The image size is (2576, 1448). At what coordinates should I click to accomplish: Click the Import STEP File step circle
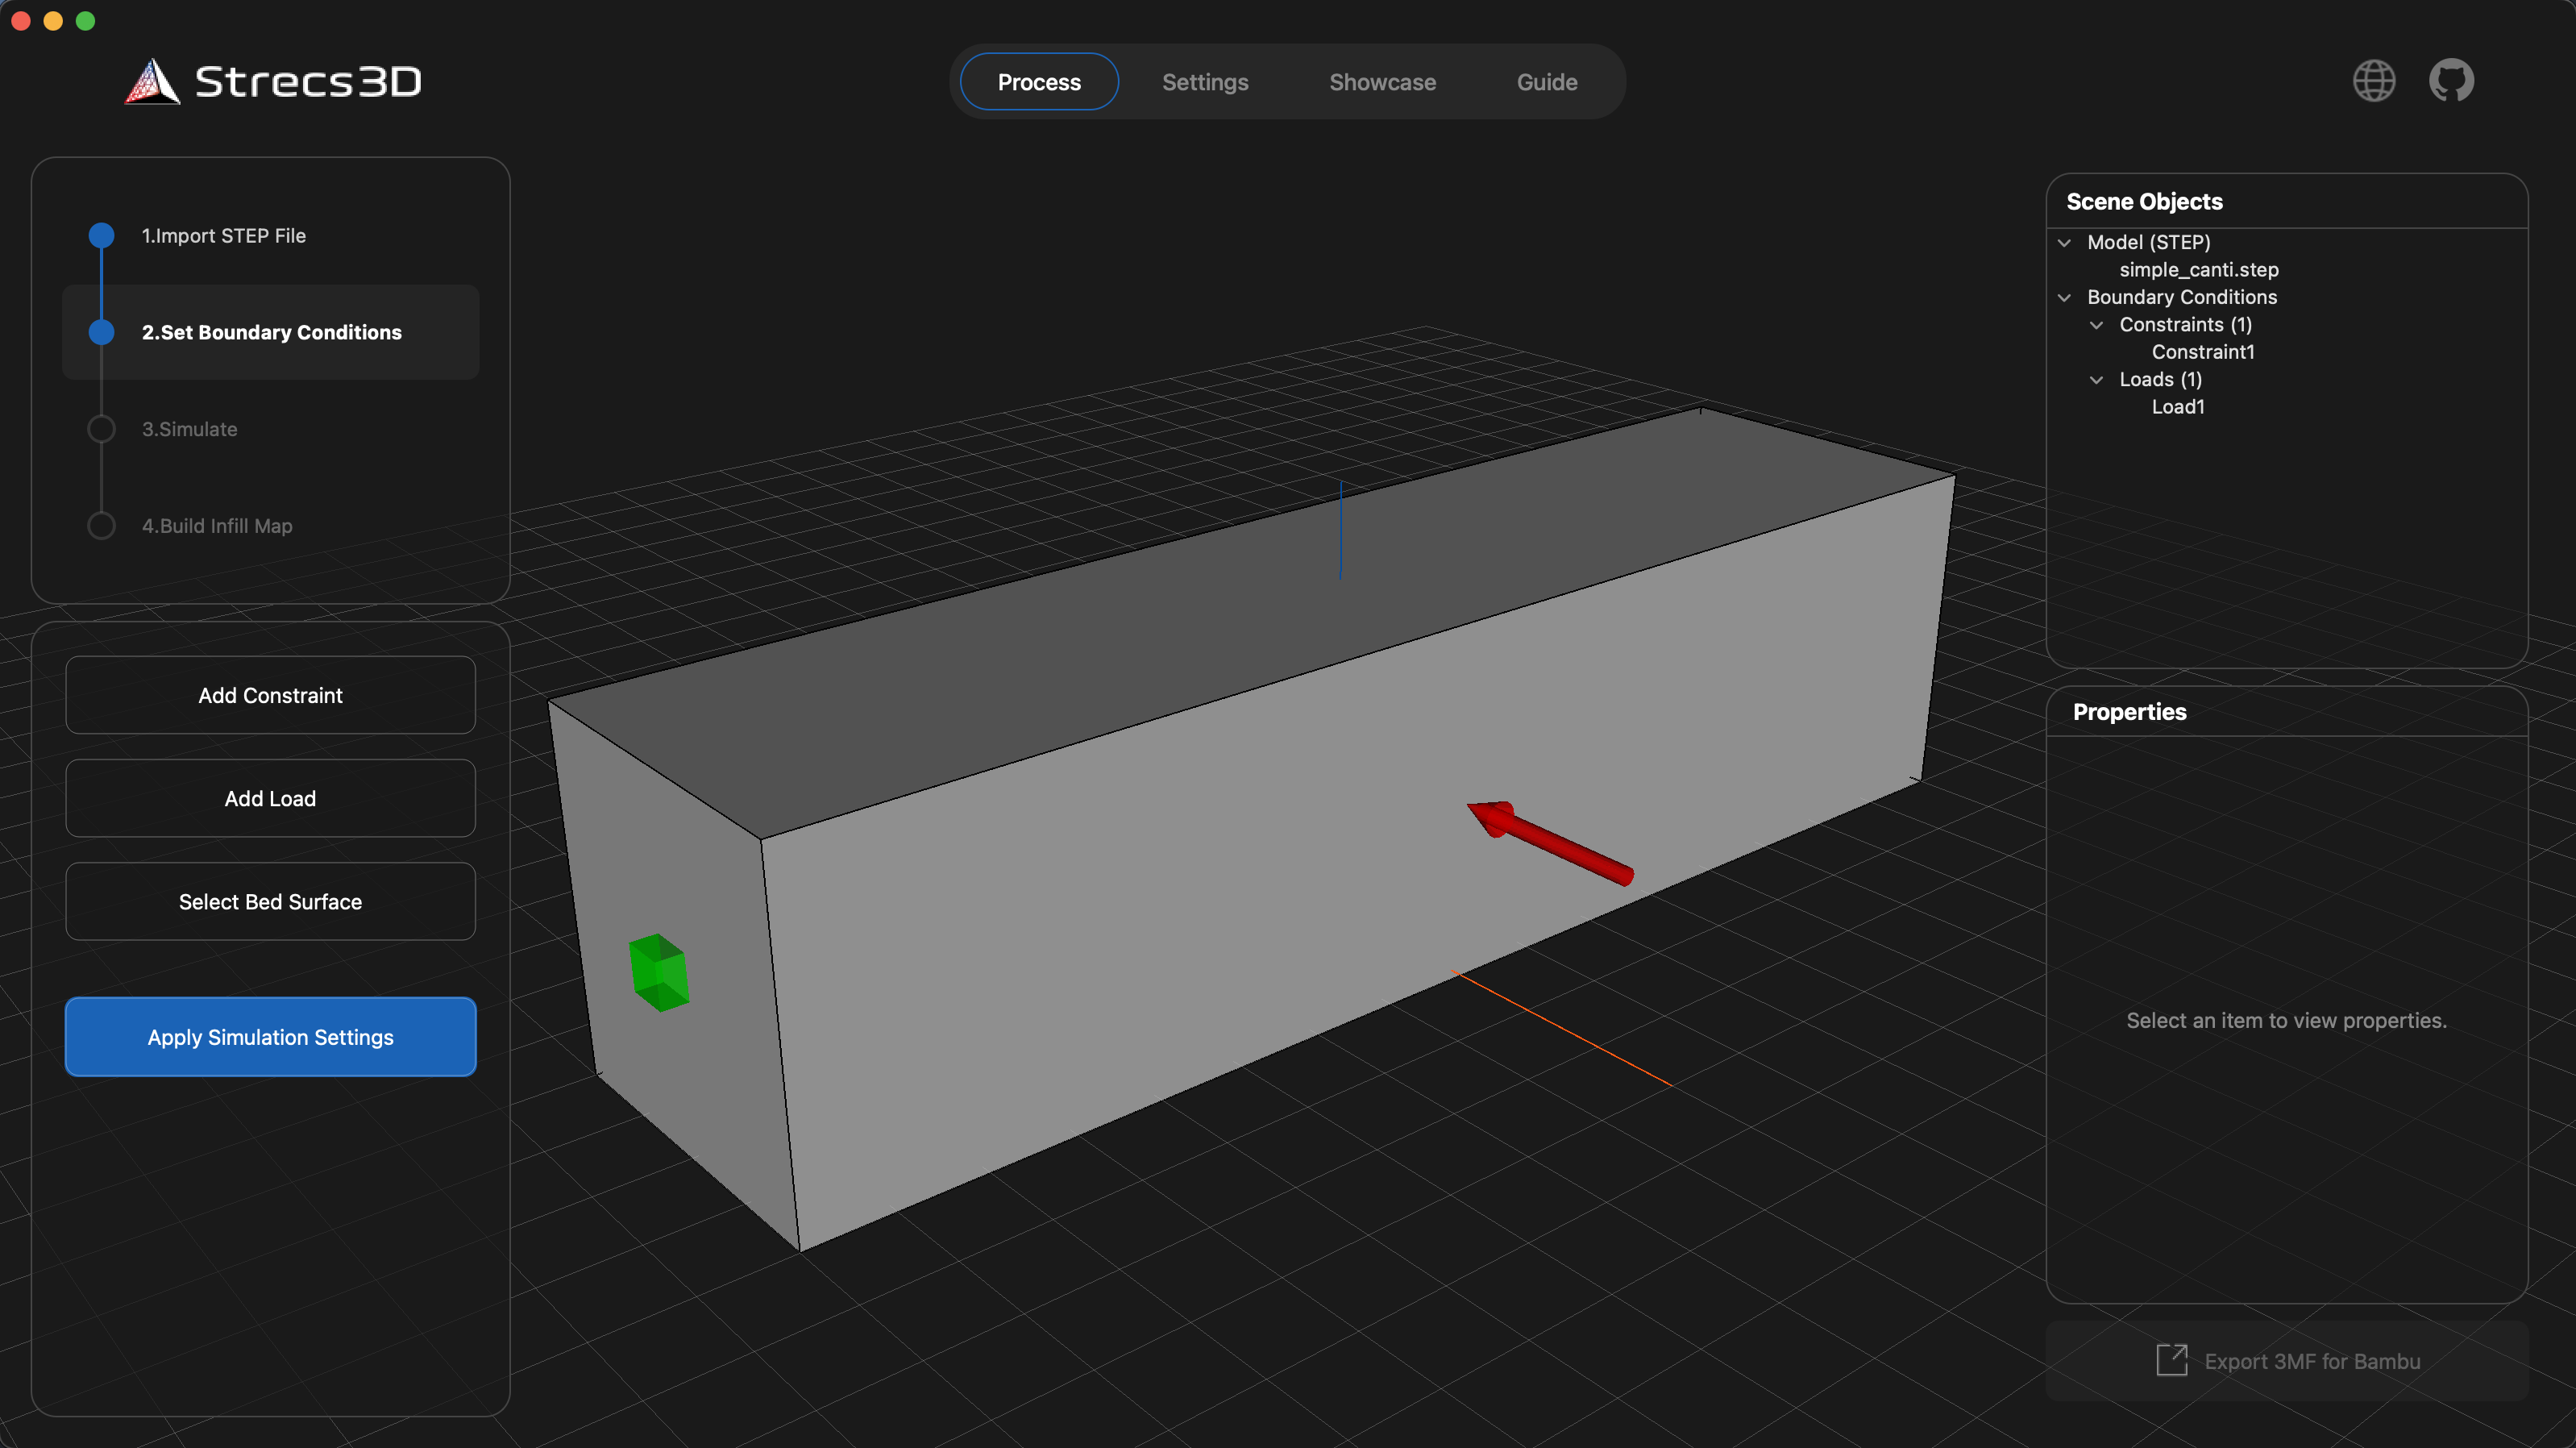pos(101,236)
